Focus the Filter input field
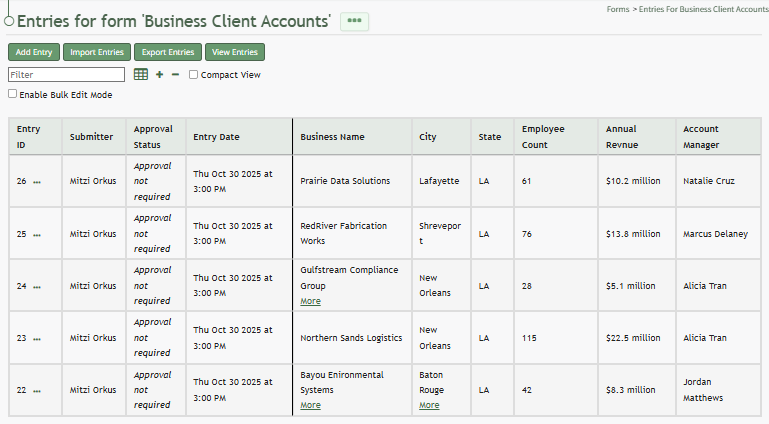 [x=66, y=75]
